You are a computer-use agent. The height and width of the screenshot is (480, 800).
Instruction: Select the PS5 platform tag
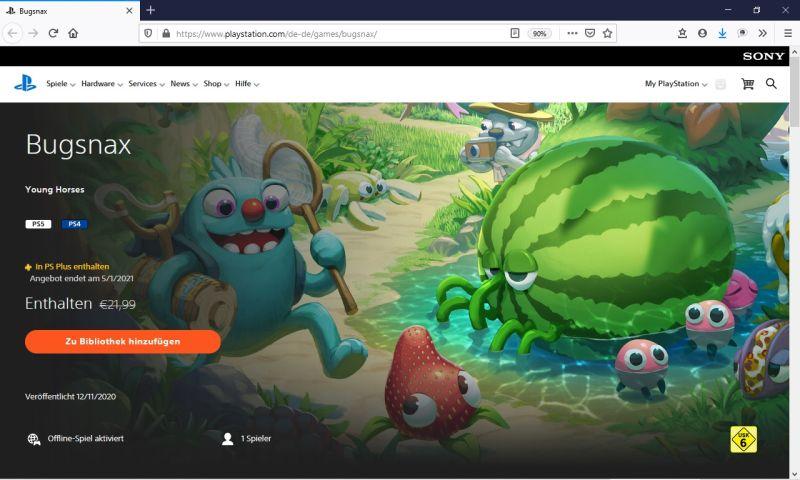click(x=38, y=224)
